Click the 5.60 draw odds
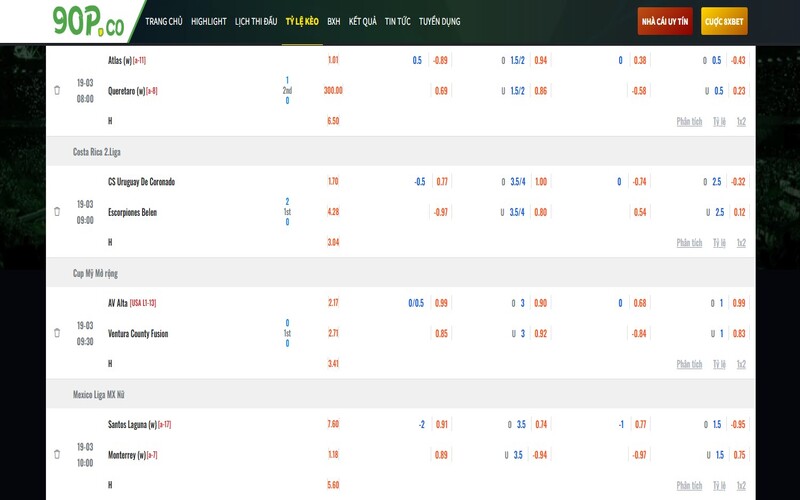 (x=333, y=485)
